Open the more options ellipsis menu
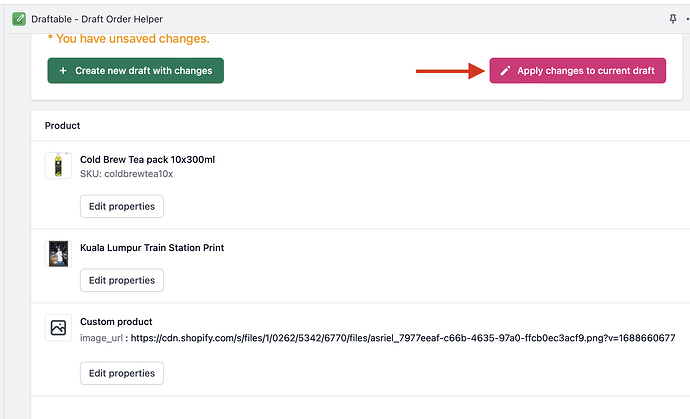690x419 pixels. click(687, 19)
